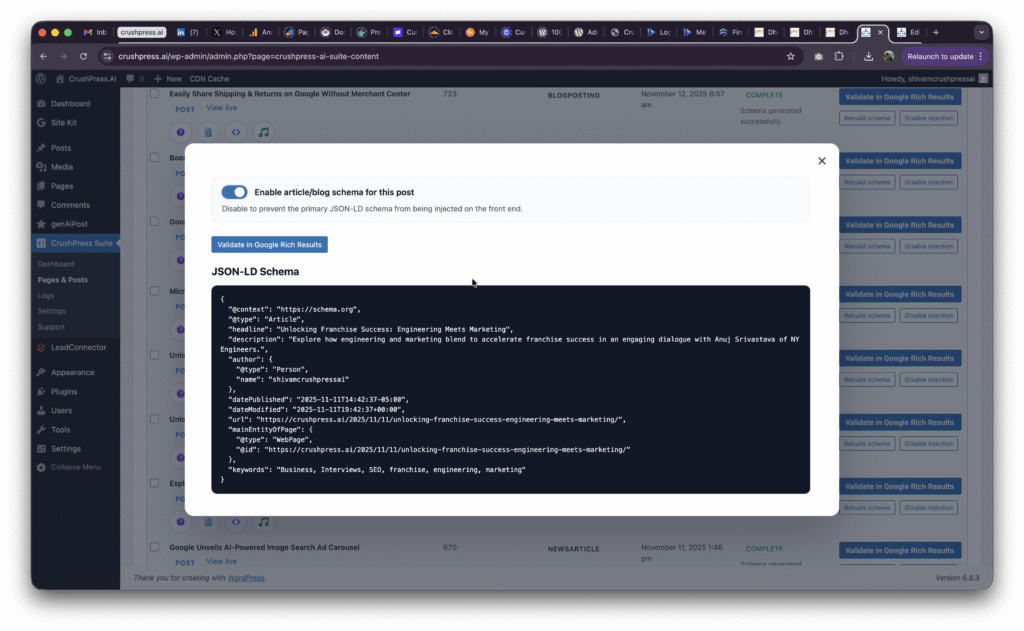The image size is (1024, 631).
Task: Go back in browser history
Action: tap(43, 56)
